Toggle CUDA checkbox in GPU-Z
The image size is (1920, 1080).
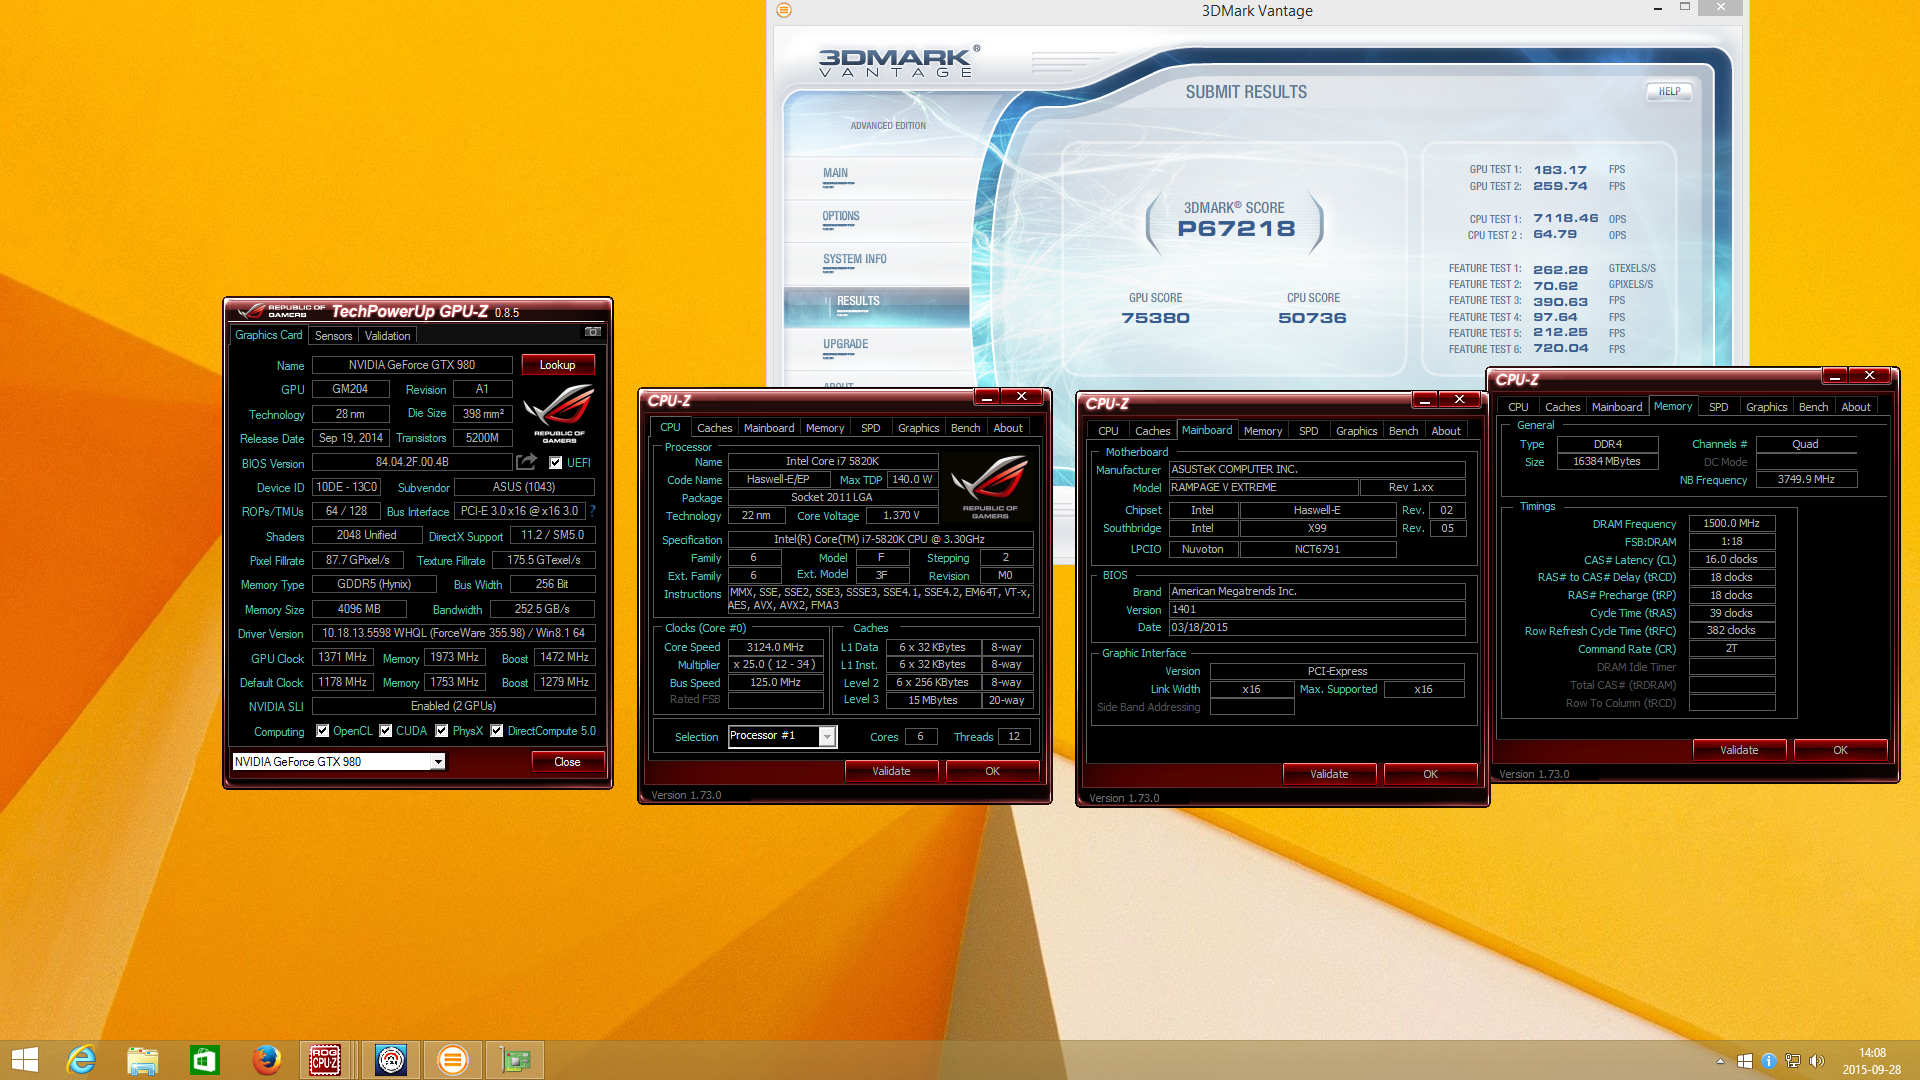(386, 731)
